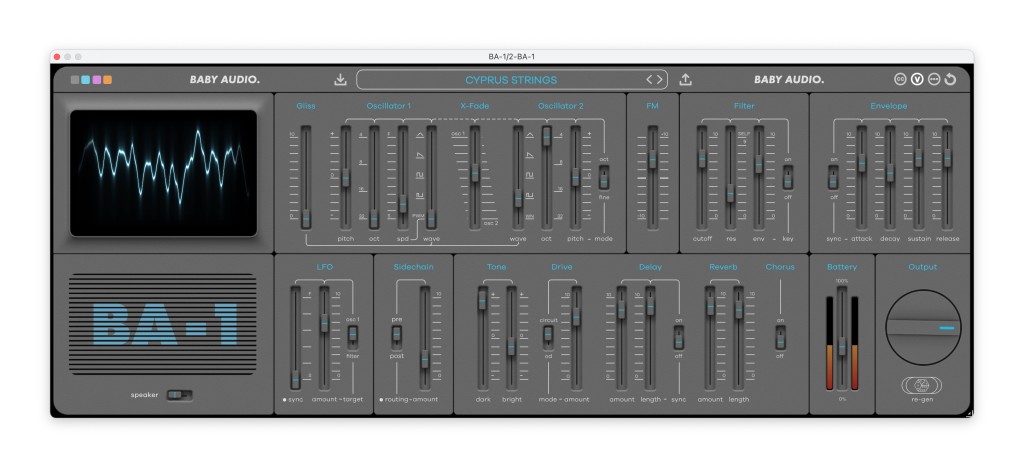The height and width of the screenshot is (468, 1024).
Task: Go to next preset with right arrow
Action: click(x=660, y=80)
